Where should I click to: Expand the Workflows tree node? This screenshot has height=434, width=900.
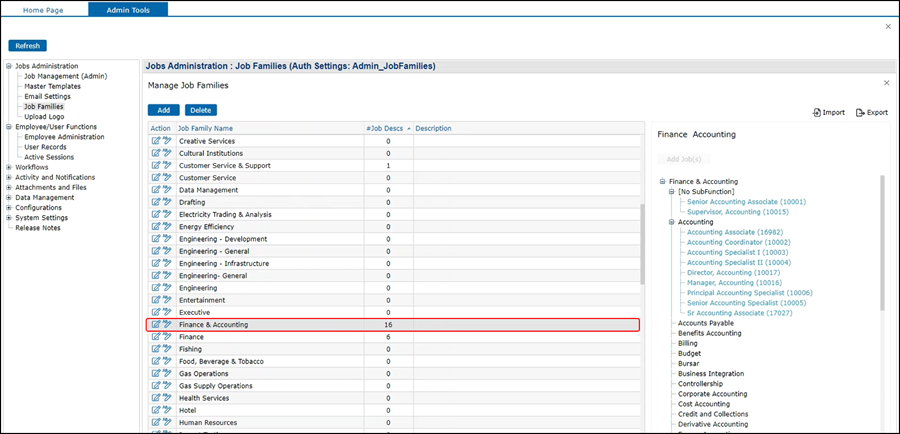(9, 167)
